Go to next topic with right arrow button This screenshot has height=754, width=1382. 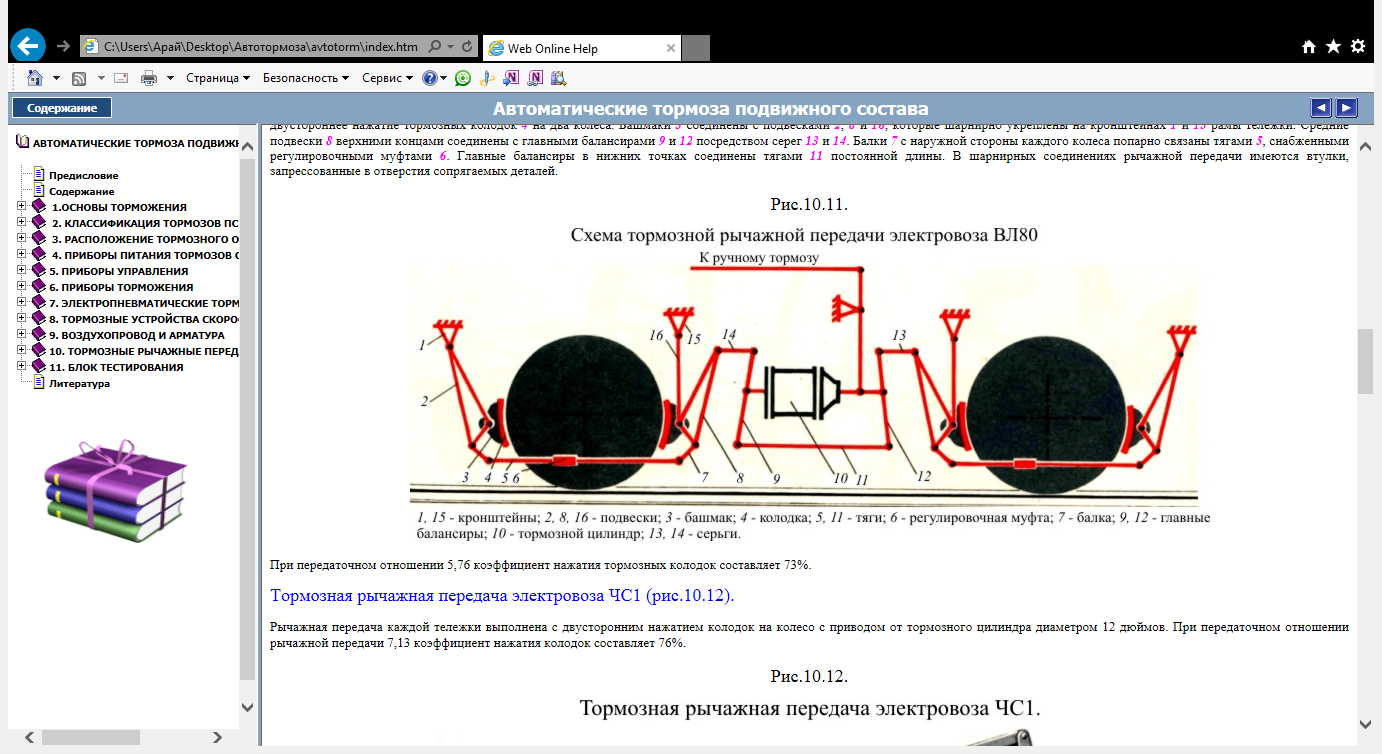(1347, 108)
